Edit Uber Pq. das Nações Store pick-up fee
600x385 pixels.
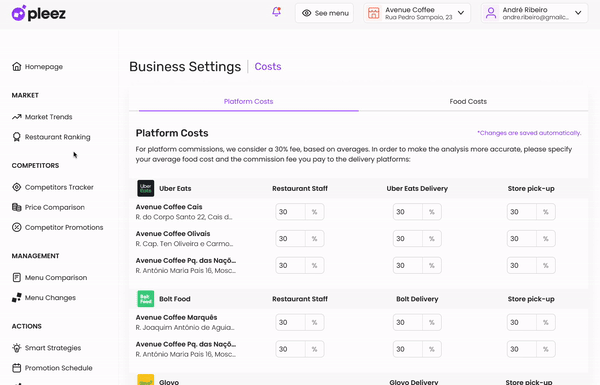522,265
